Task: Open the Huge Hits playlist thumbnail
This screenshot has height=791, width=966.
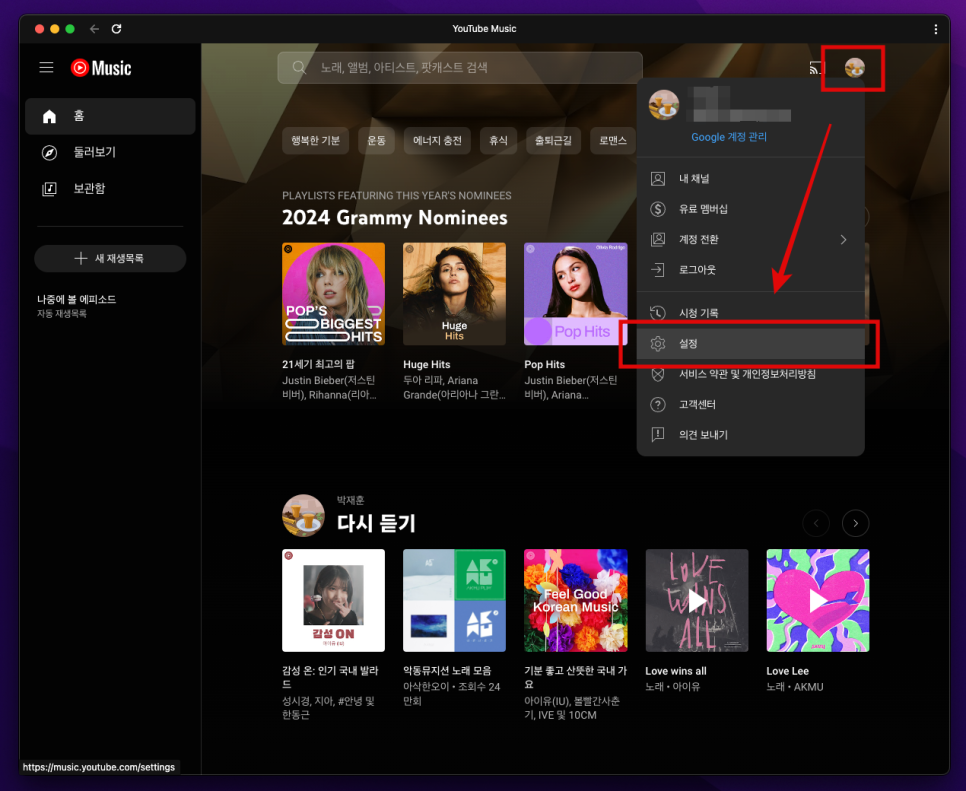Action: click(x=454, y=294)
